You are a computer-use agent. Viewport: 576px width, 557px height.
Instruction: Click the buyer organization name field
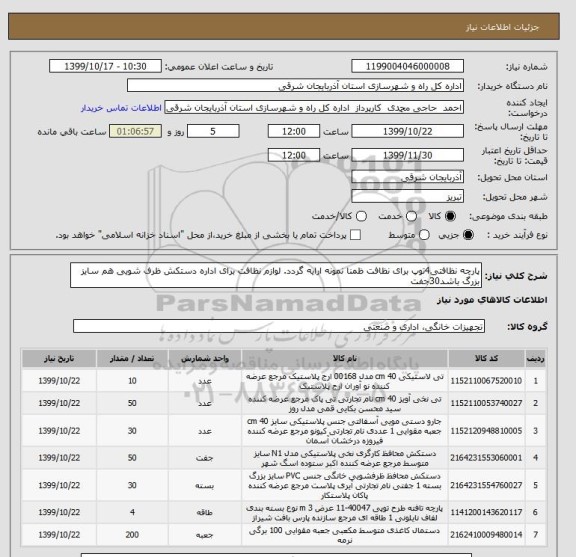point(295,86)
